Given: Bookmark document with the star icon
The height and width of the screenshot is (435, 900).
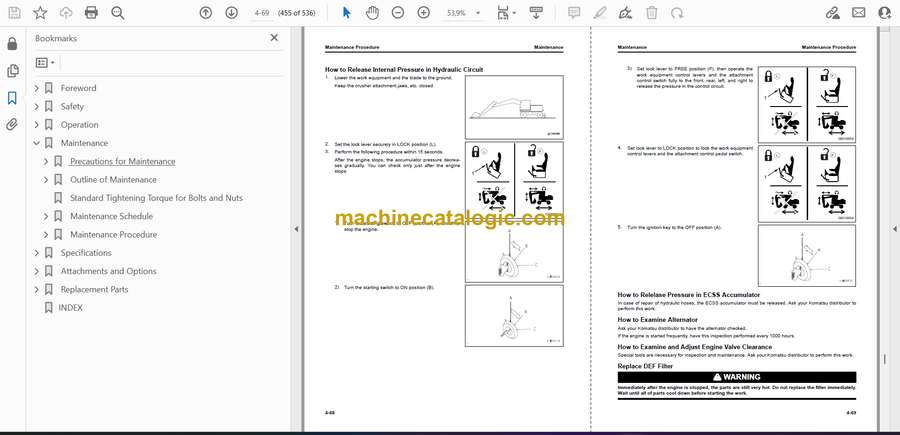Looking at the screenshot, I should 40,13.
